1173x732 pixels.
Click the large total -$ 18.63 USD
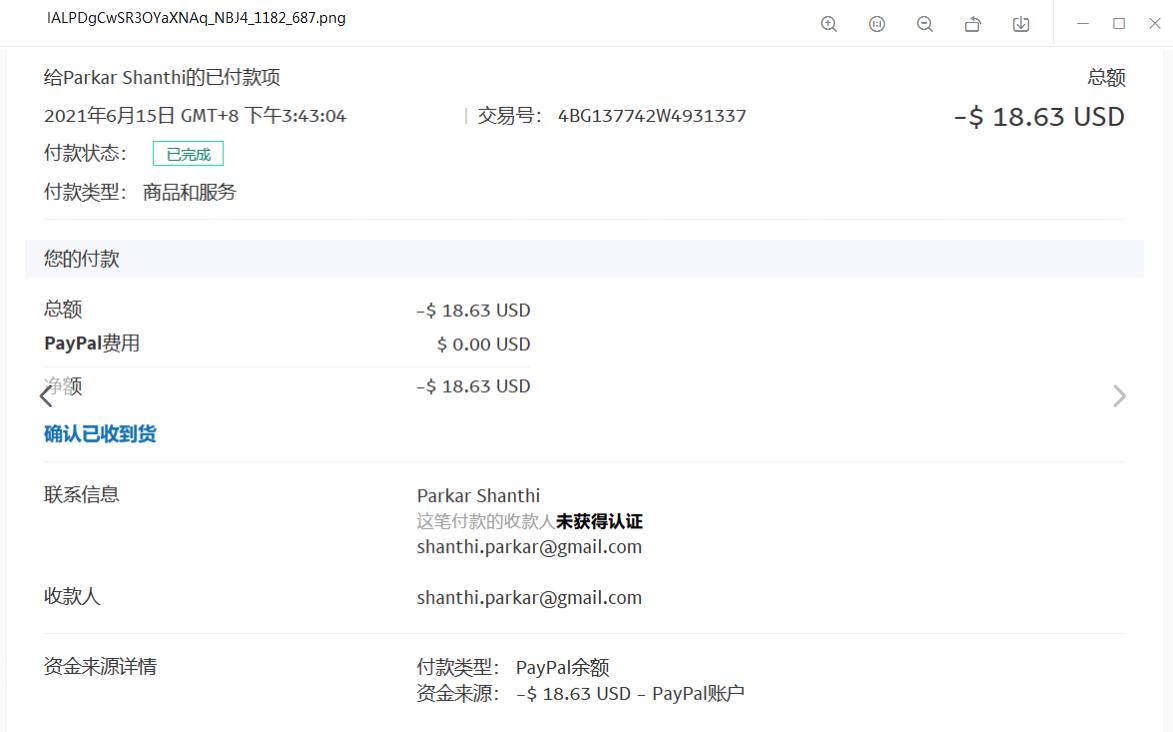pos(1039,117)
